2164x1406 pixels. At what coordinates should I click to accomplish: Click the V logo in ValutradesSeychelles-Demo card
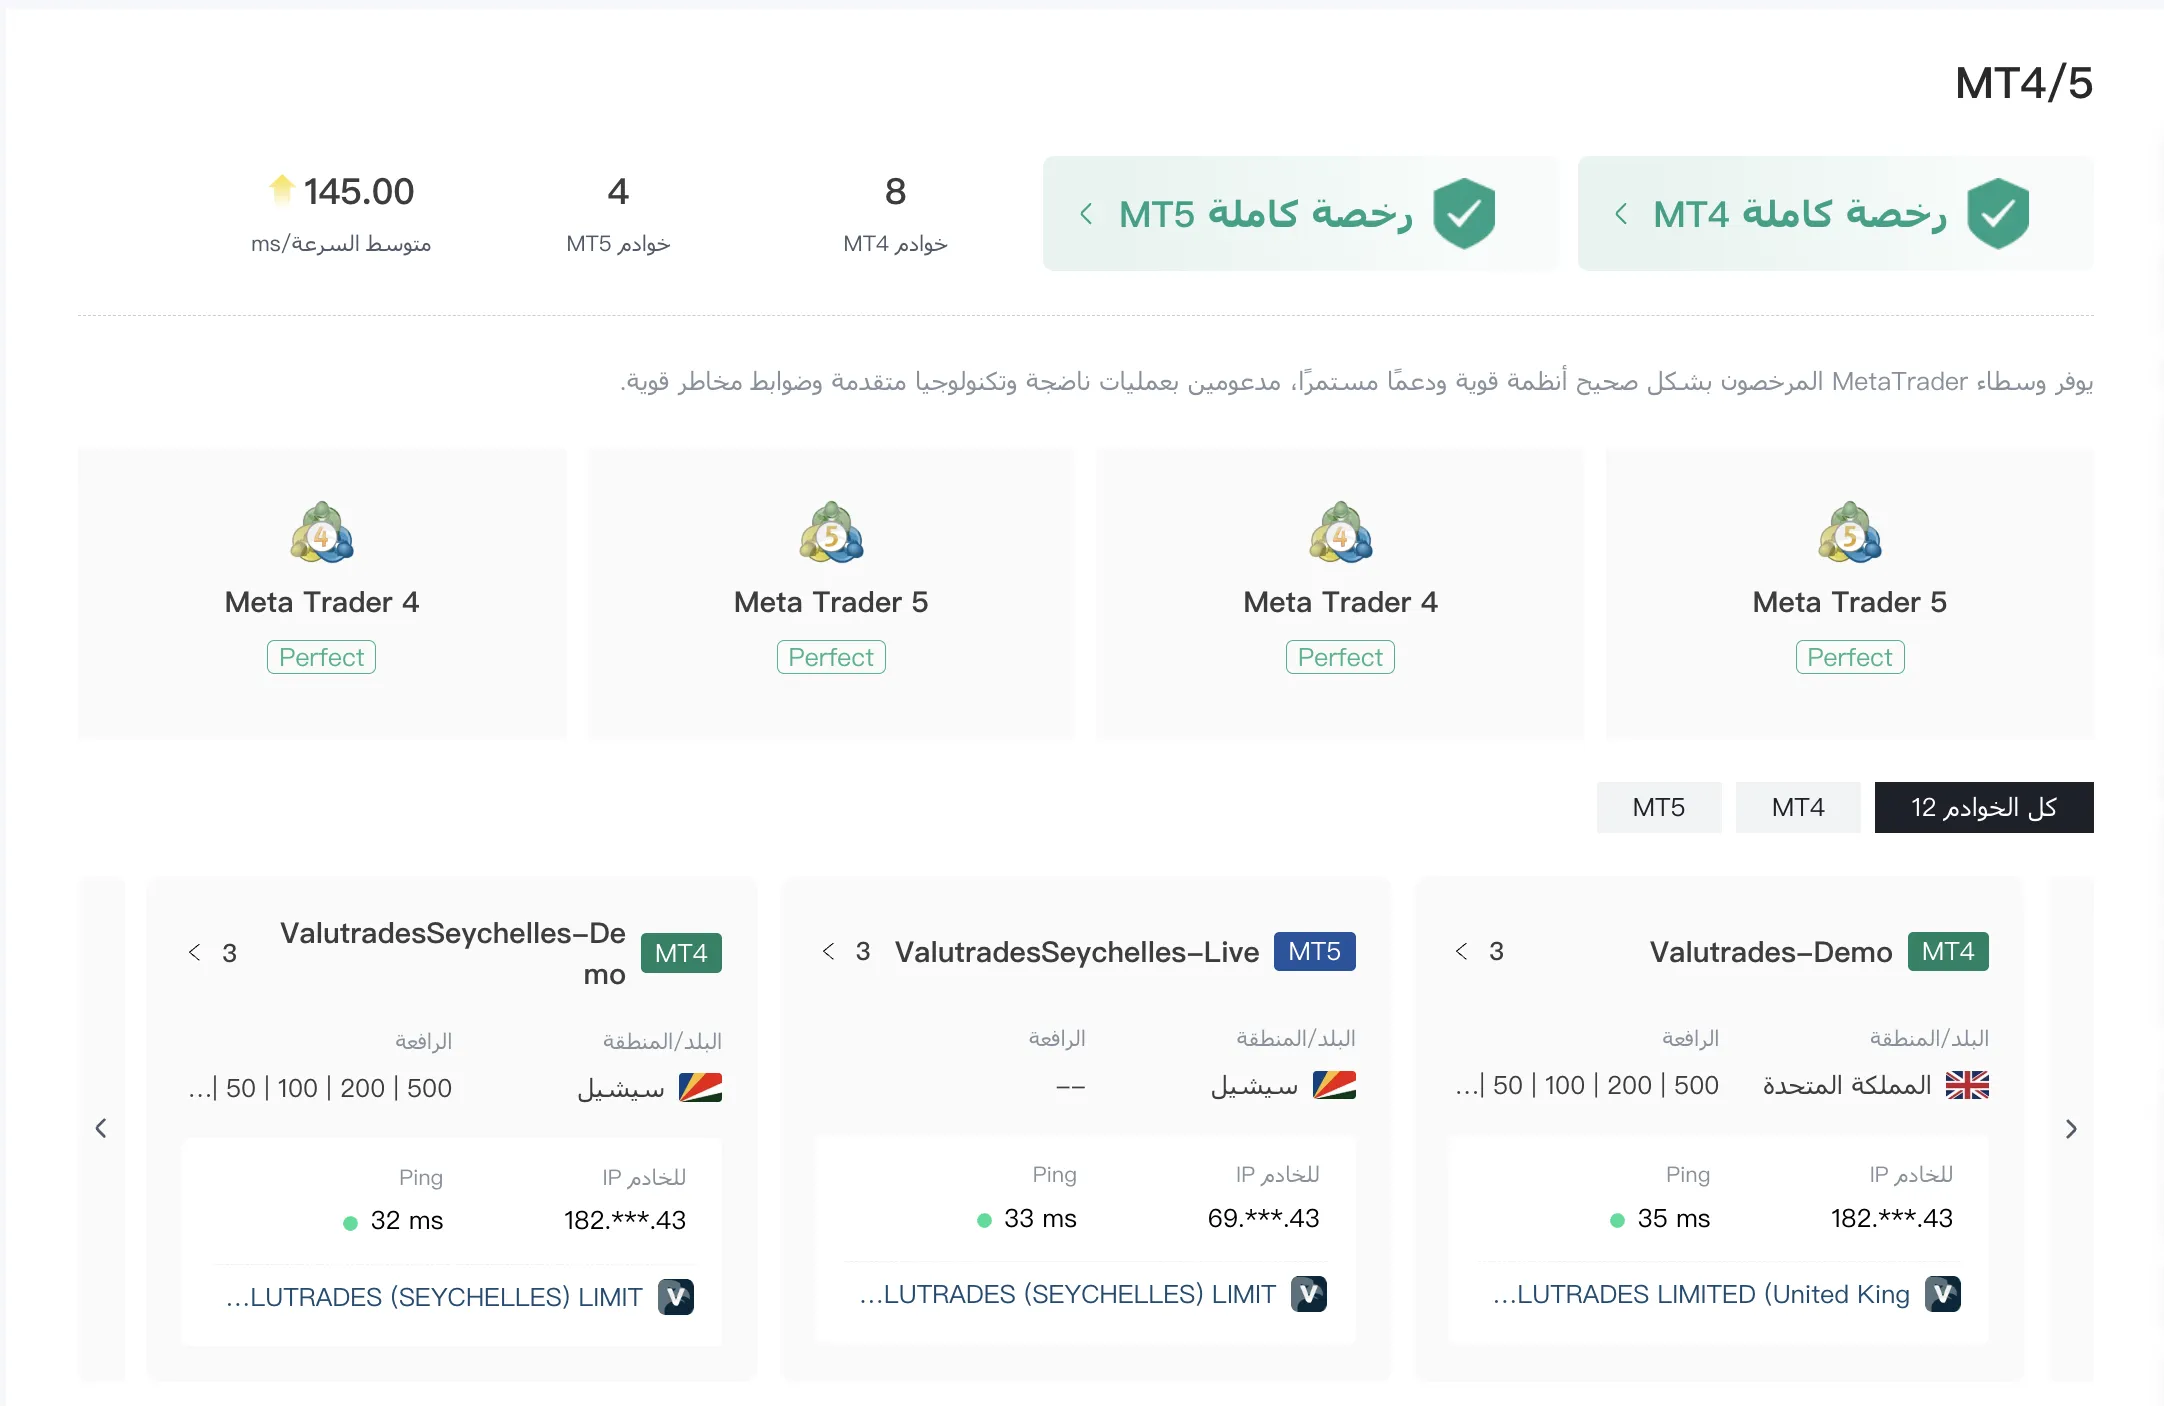click(675, 1297)
